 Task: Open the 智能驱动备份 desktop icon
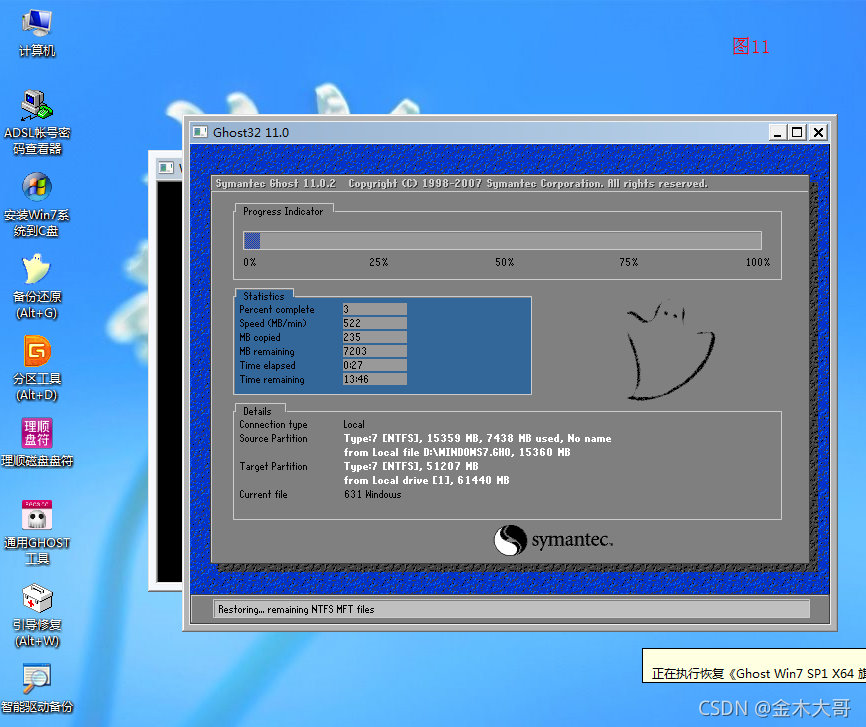(x=37, y=688)
